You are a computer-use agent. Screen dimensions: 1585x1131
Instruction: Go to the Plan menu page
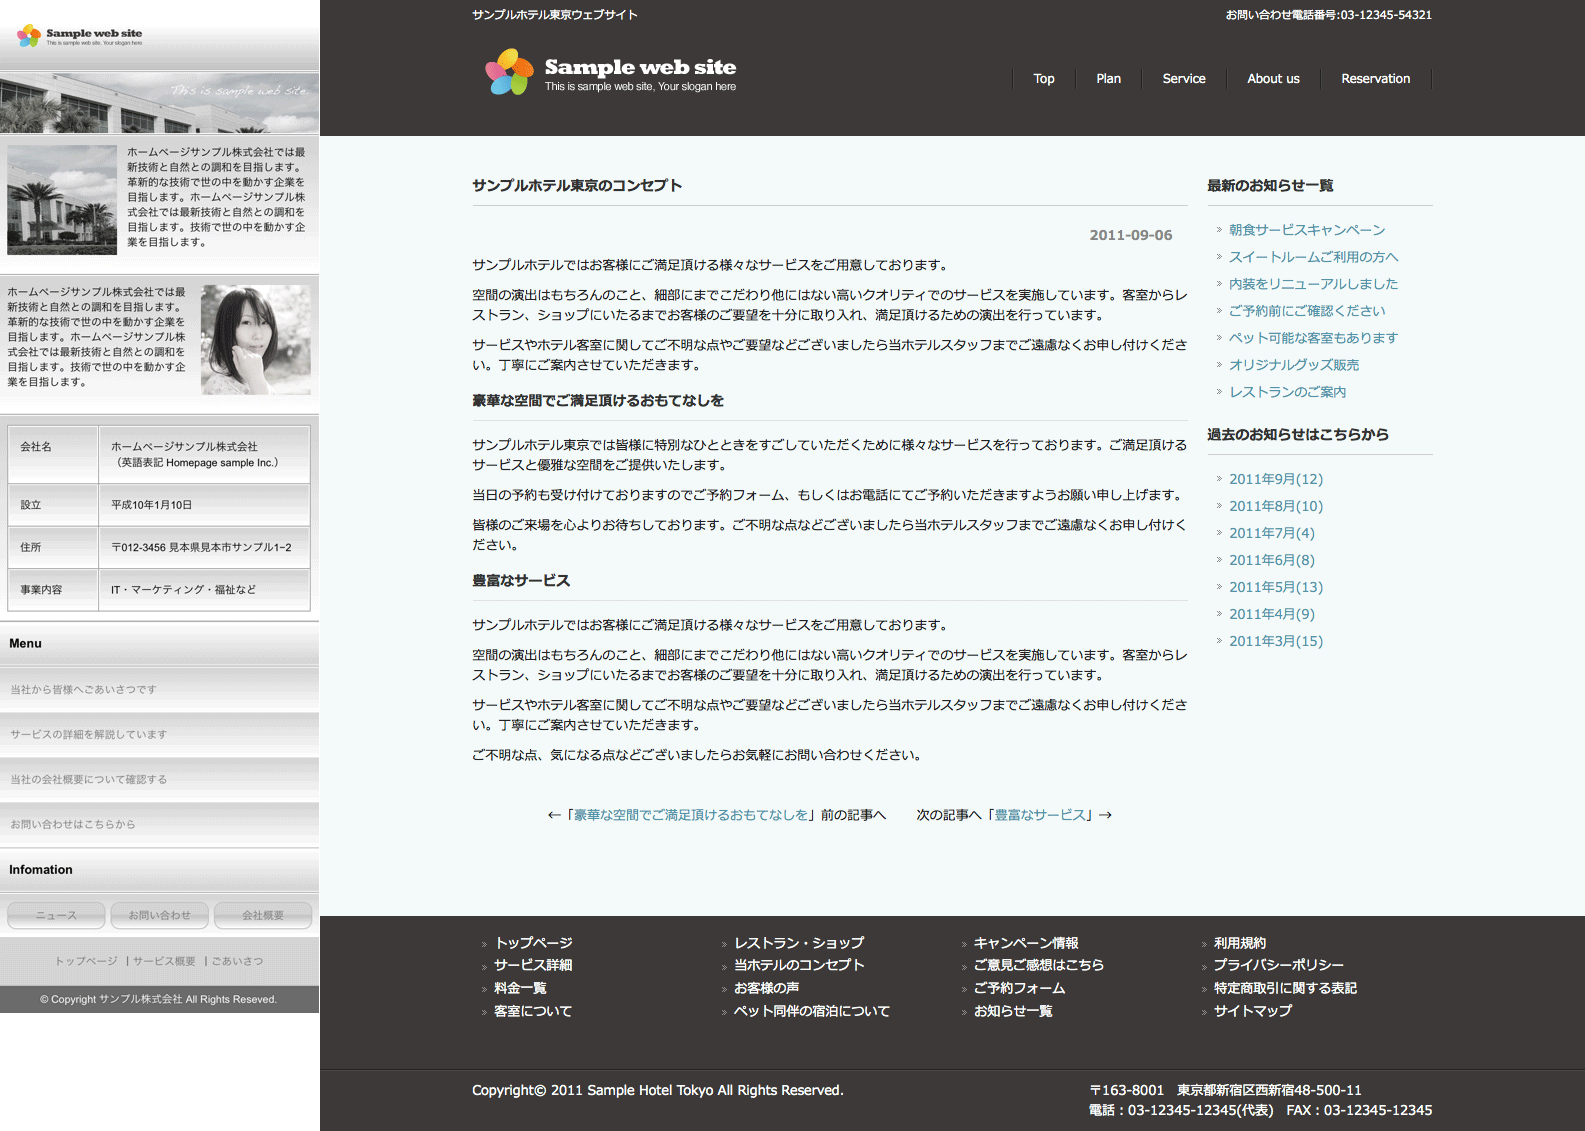(1108, 79)
